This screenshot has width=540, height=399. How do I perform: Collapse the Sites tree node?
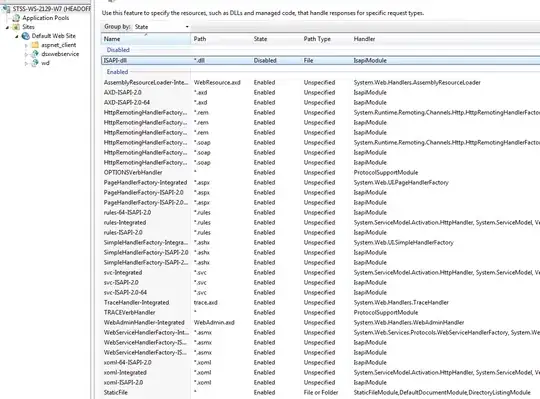[x=7, y=27]
